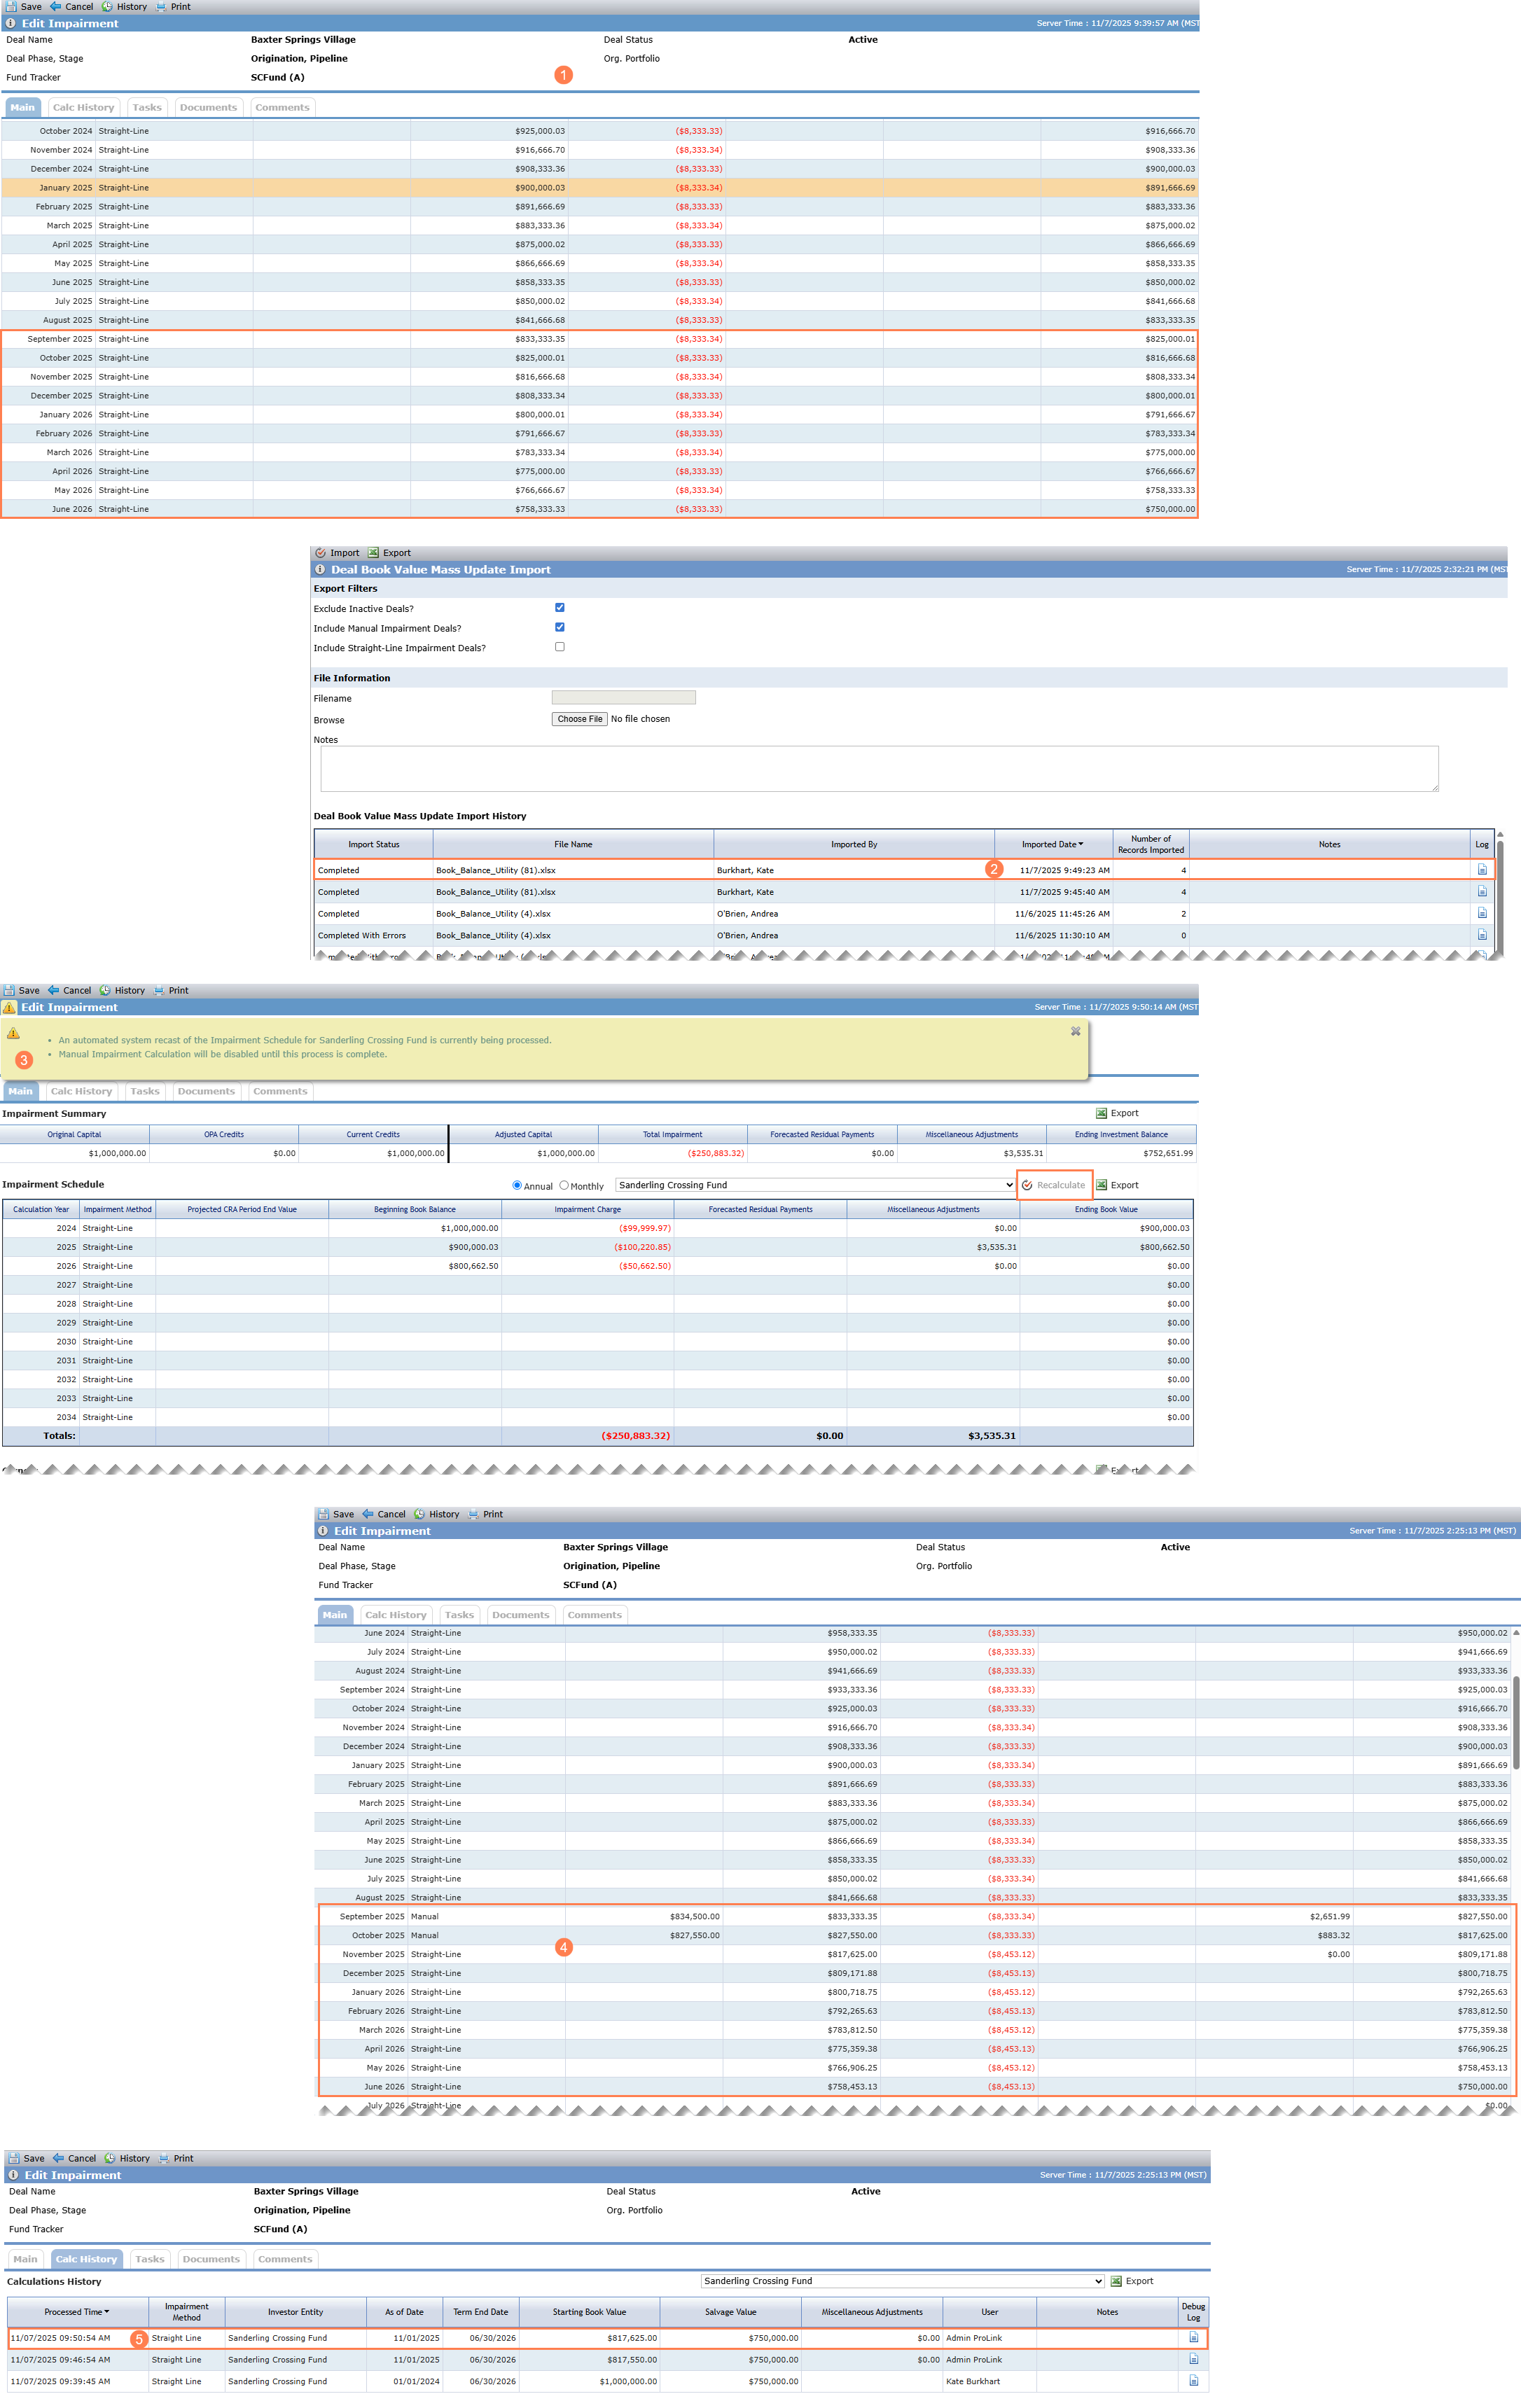Click the 'O'Brien, Andrea' cell in the 11:45:26 AM row
The image size is (1521, 2408).
click(x=854, y=914)
